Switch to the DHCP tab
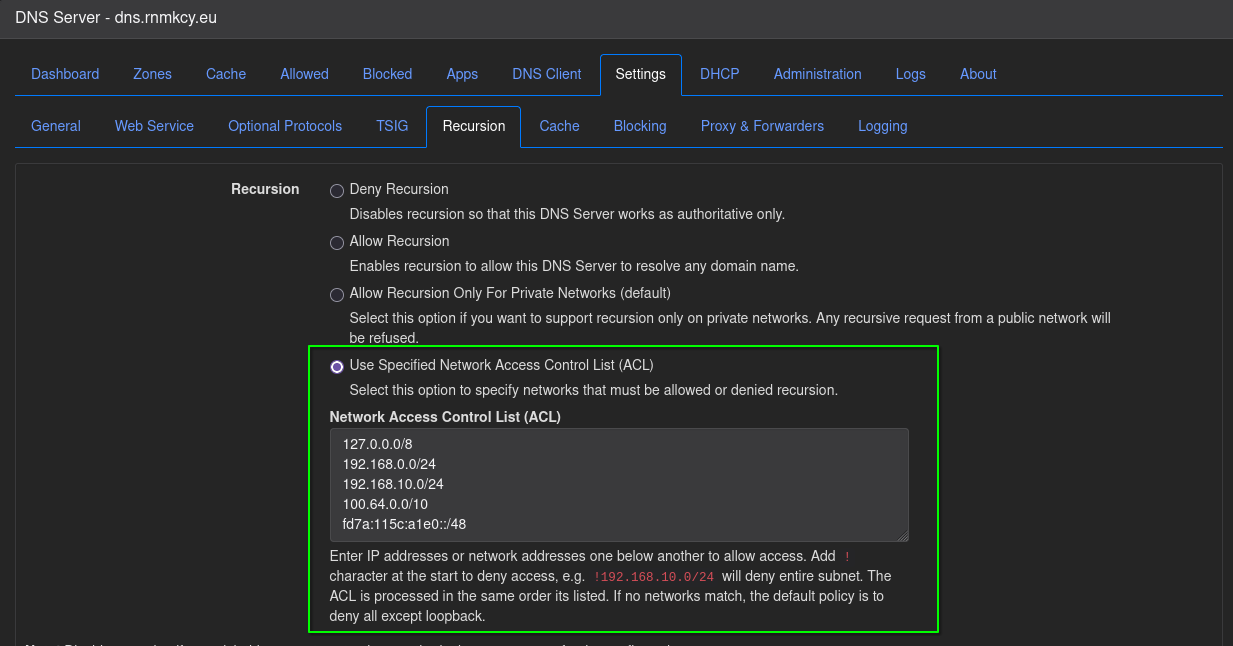1233x646 pixels. 720,74
